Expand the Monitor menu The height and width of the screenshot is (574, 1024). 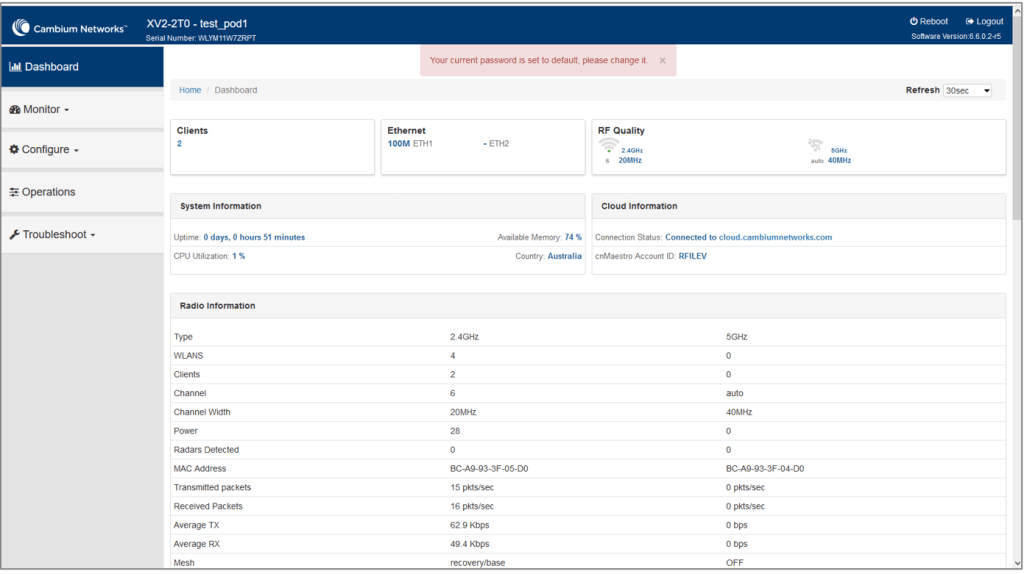40,109
